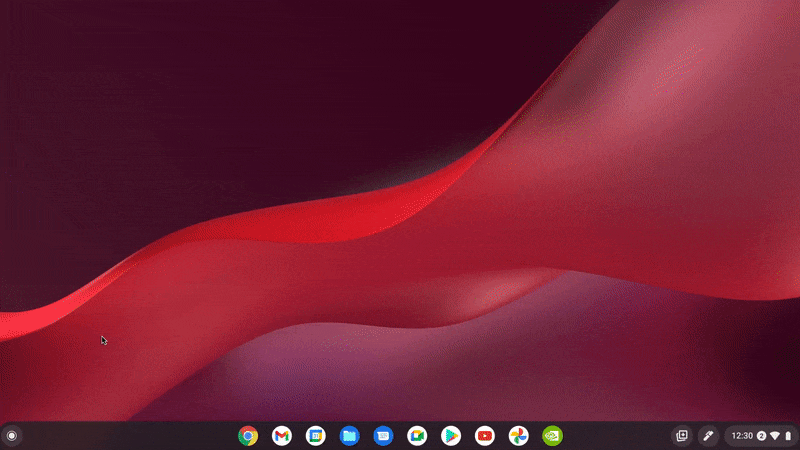
Task: Click the 12:30 clock in status tray
Action: (742, 436)
